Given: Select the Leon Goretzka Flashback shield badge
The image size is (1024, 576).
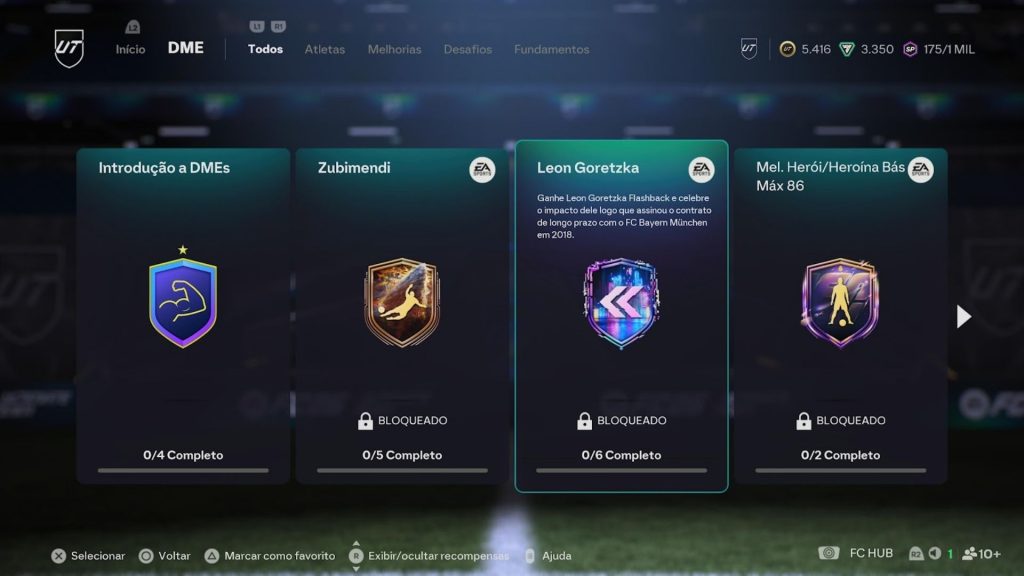Looking at the screenshot, I should [621, 302].
